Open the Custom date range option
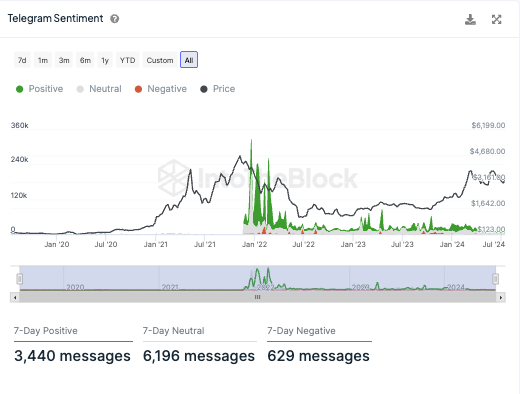The image size is (520, 394). coord(160,60)
